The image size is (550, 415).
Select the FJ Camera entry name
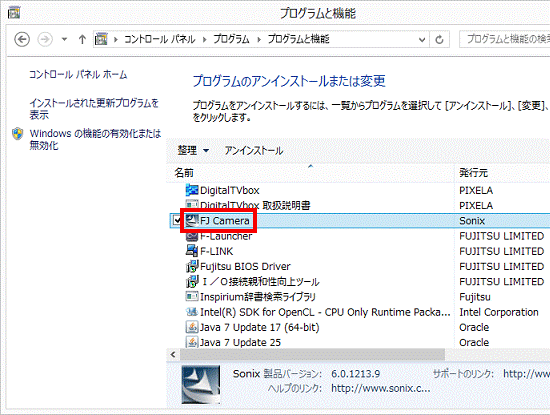[225, 221]
